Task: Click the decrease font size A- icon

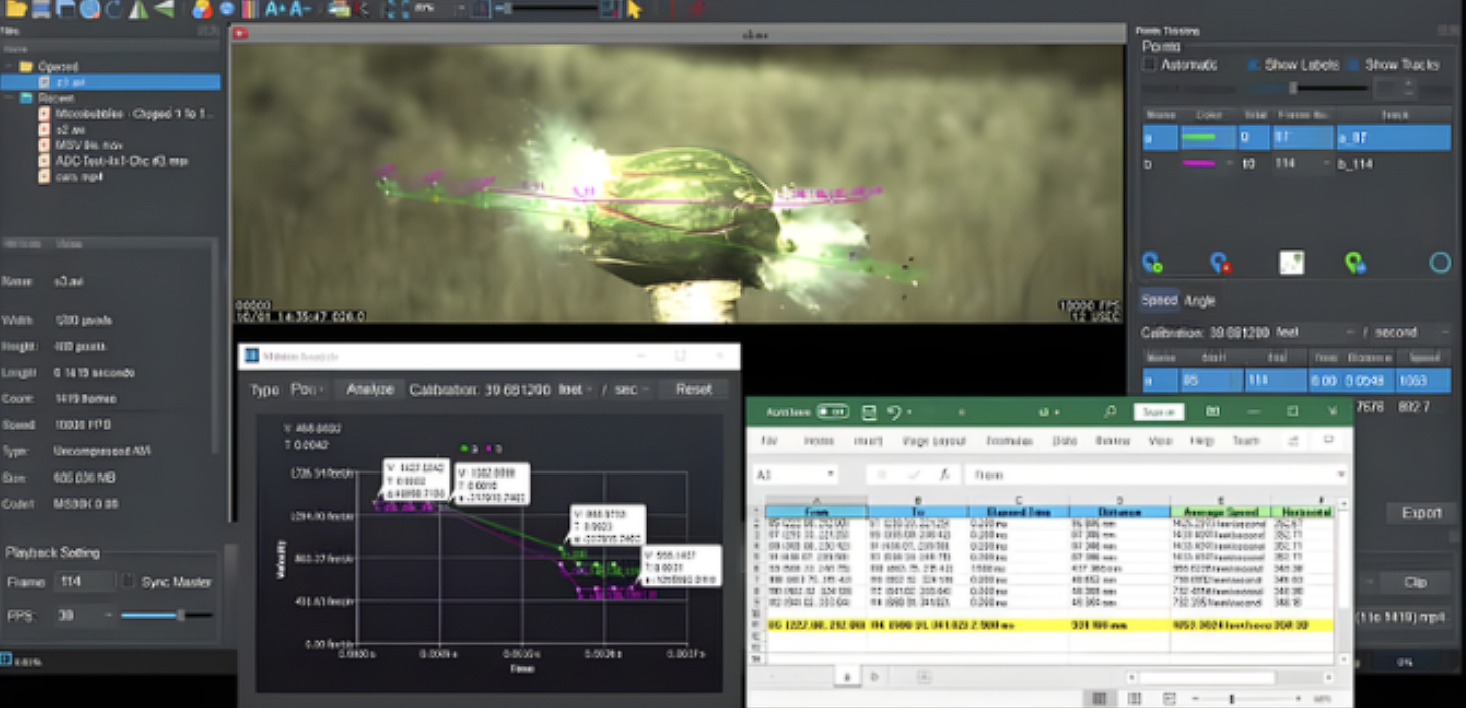Action: click(x=301, y=9)
